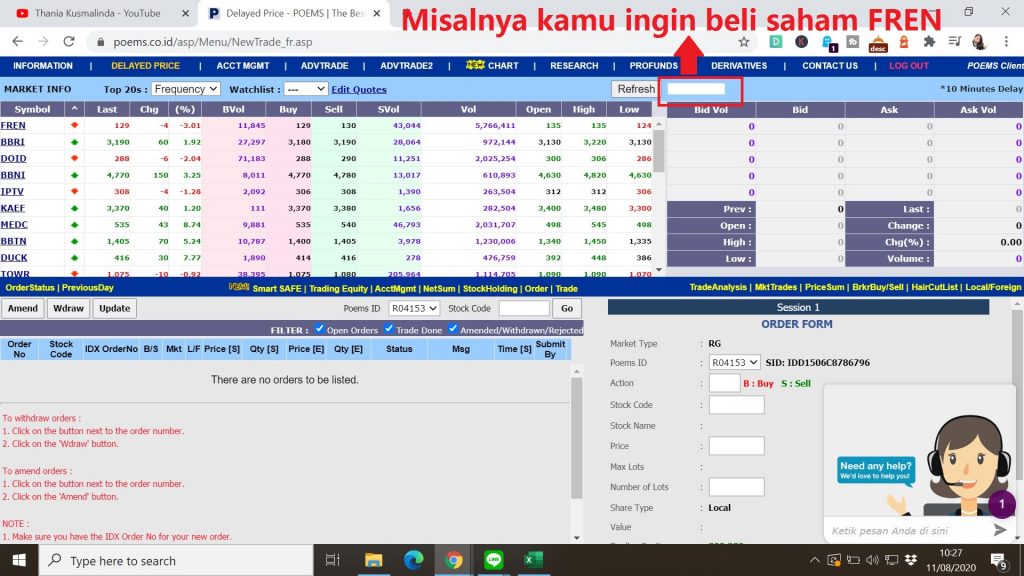Screen dimensions: 1024x576
Task: Open Microsoft Edge from the taskbar
Action: 414,560
